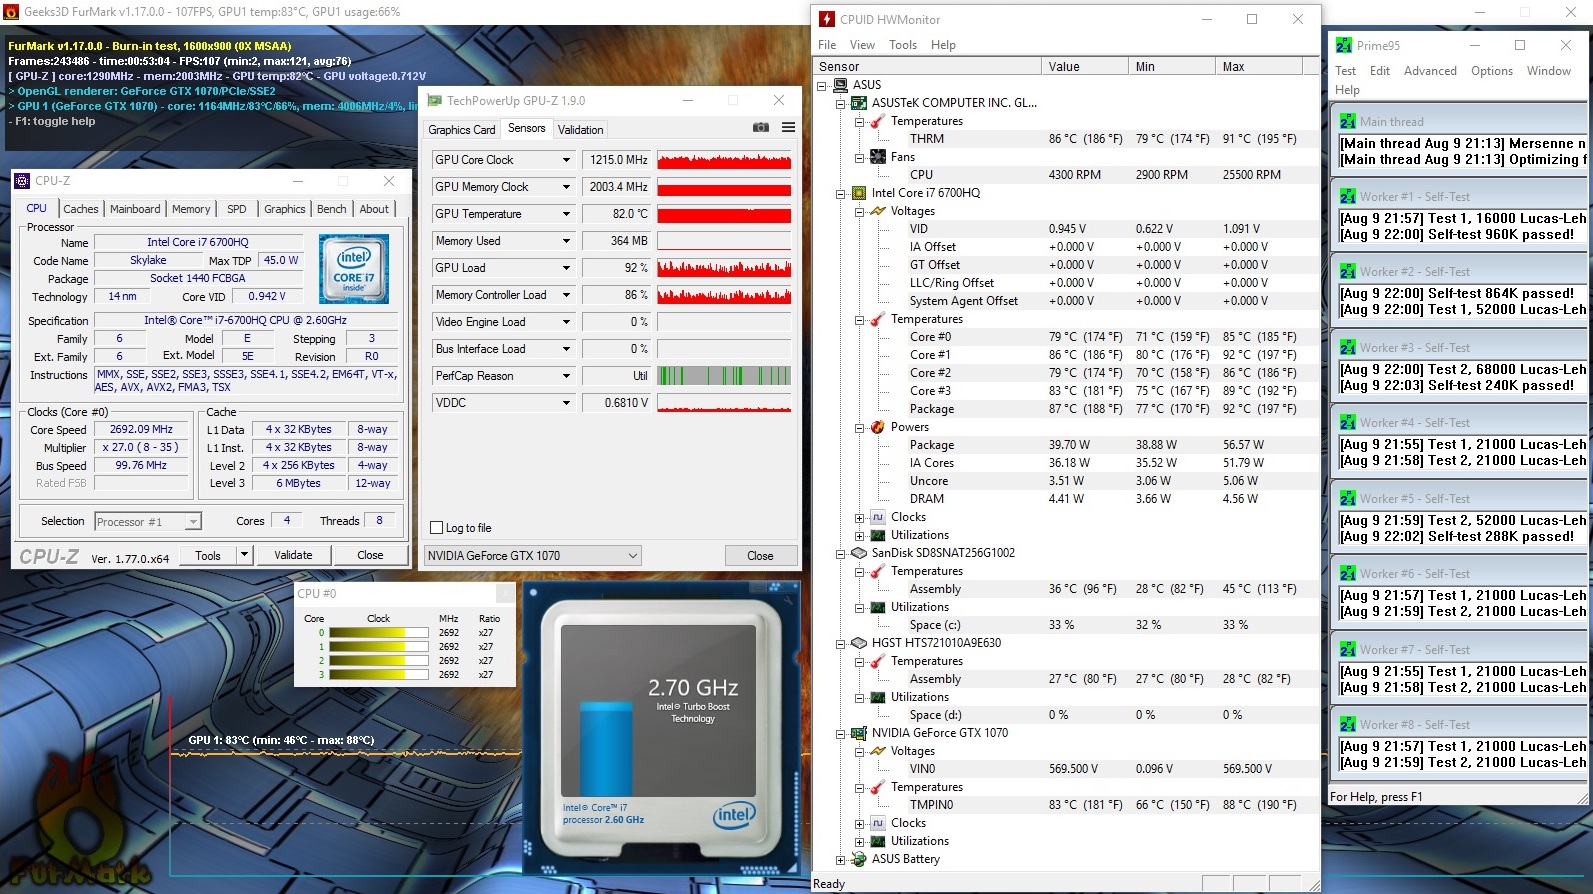1593x894 pixels.
Task: Switch to the Caches tab in CPU-Z
Action: [81, 209]
